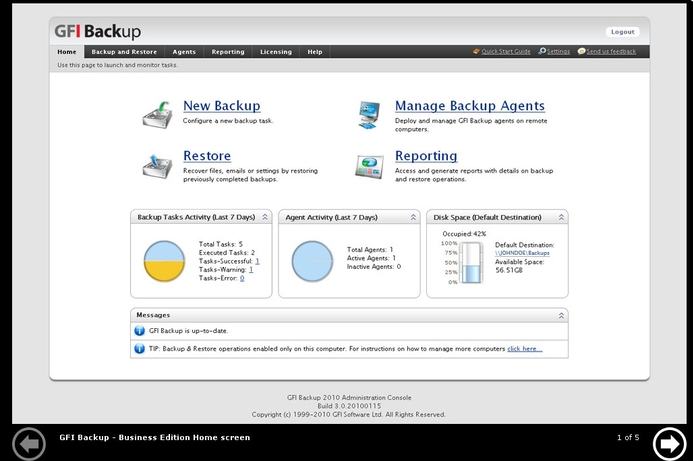Go to the next slide arrow
The image size is (693, 461).
click(x=670, y=444)
